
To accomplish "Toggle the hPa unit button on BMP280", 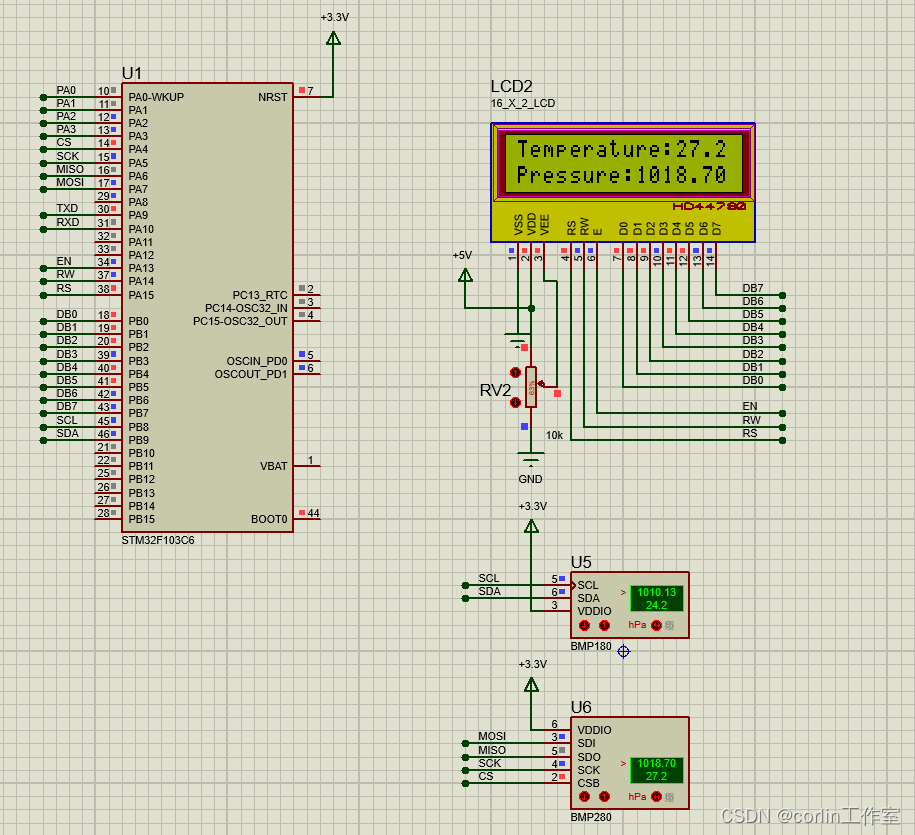I will 656,796.
